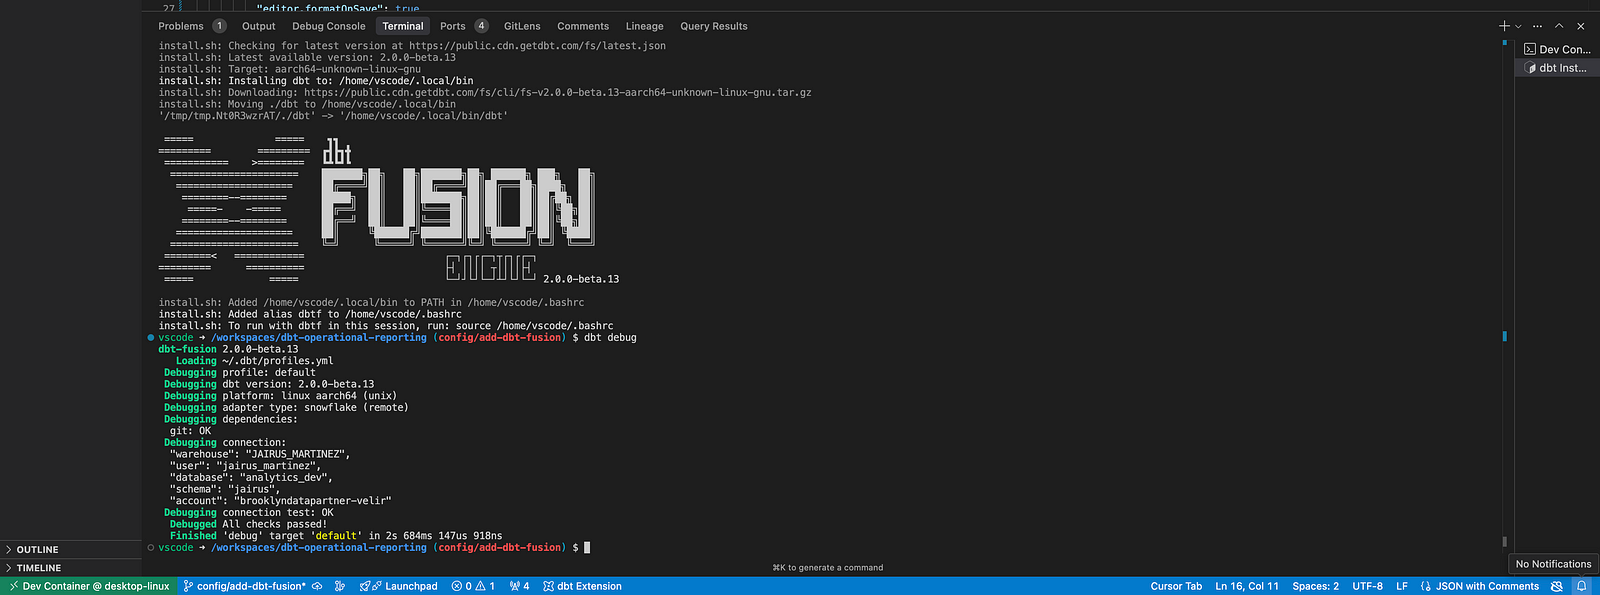Click the notifications bell icon
Image resolution: width=1600 pixels, height=595 pixels.
click(x=1582, y=587)
